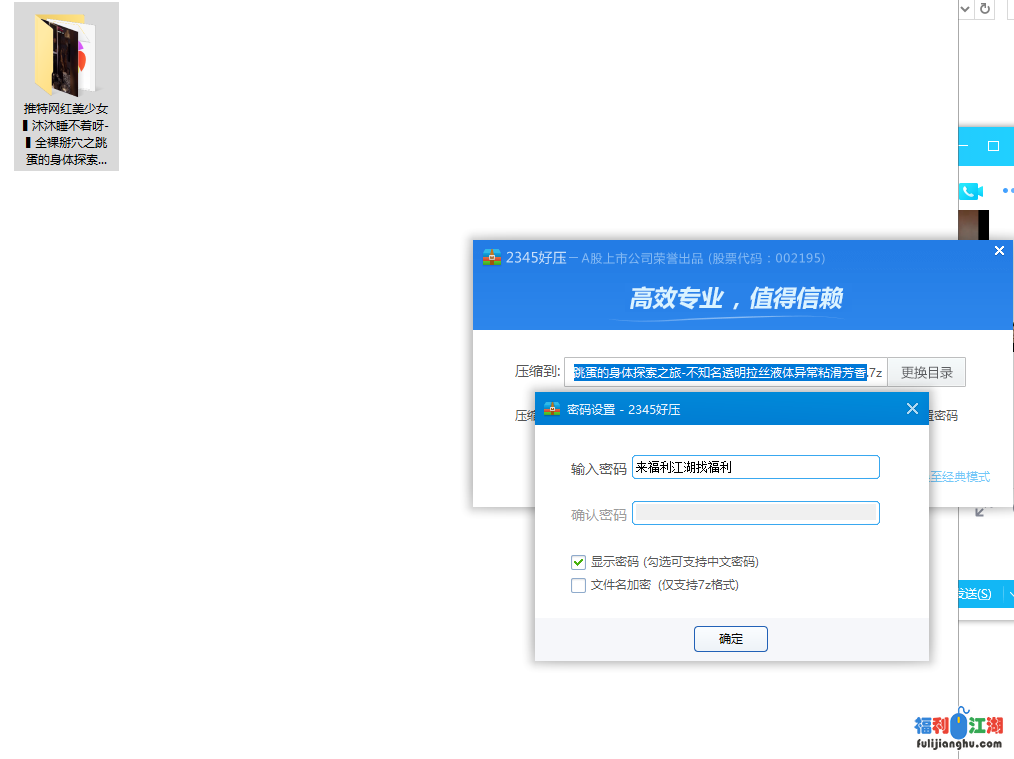The width and height of the screenshot is (1014, 759).
Task: Switch to classic mode via 经典模式 link
Action: click(x=960, y=477)
